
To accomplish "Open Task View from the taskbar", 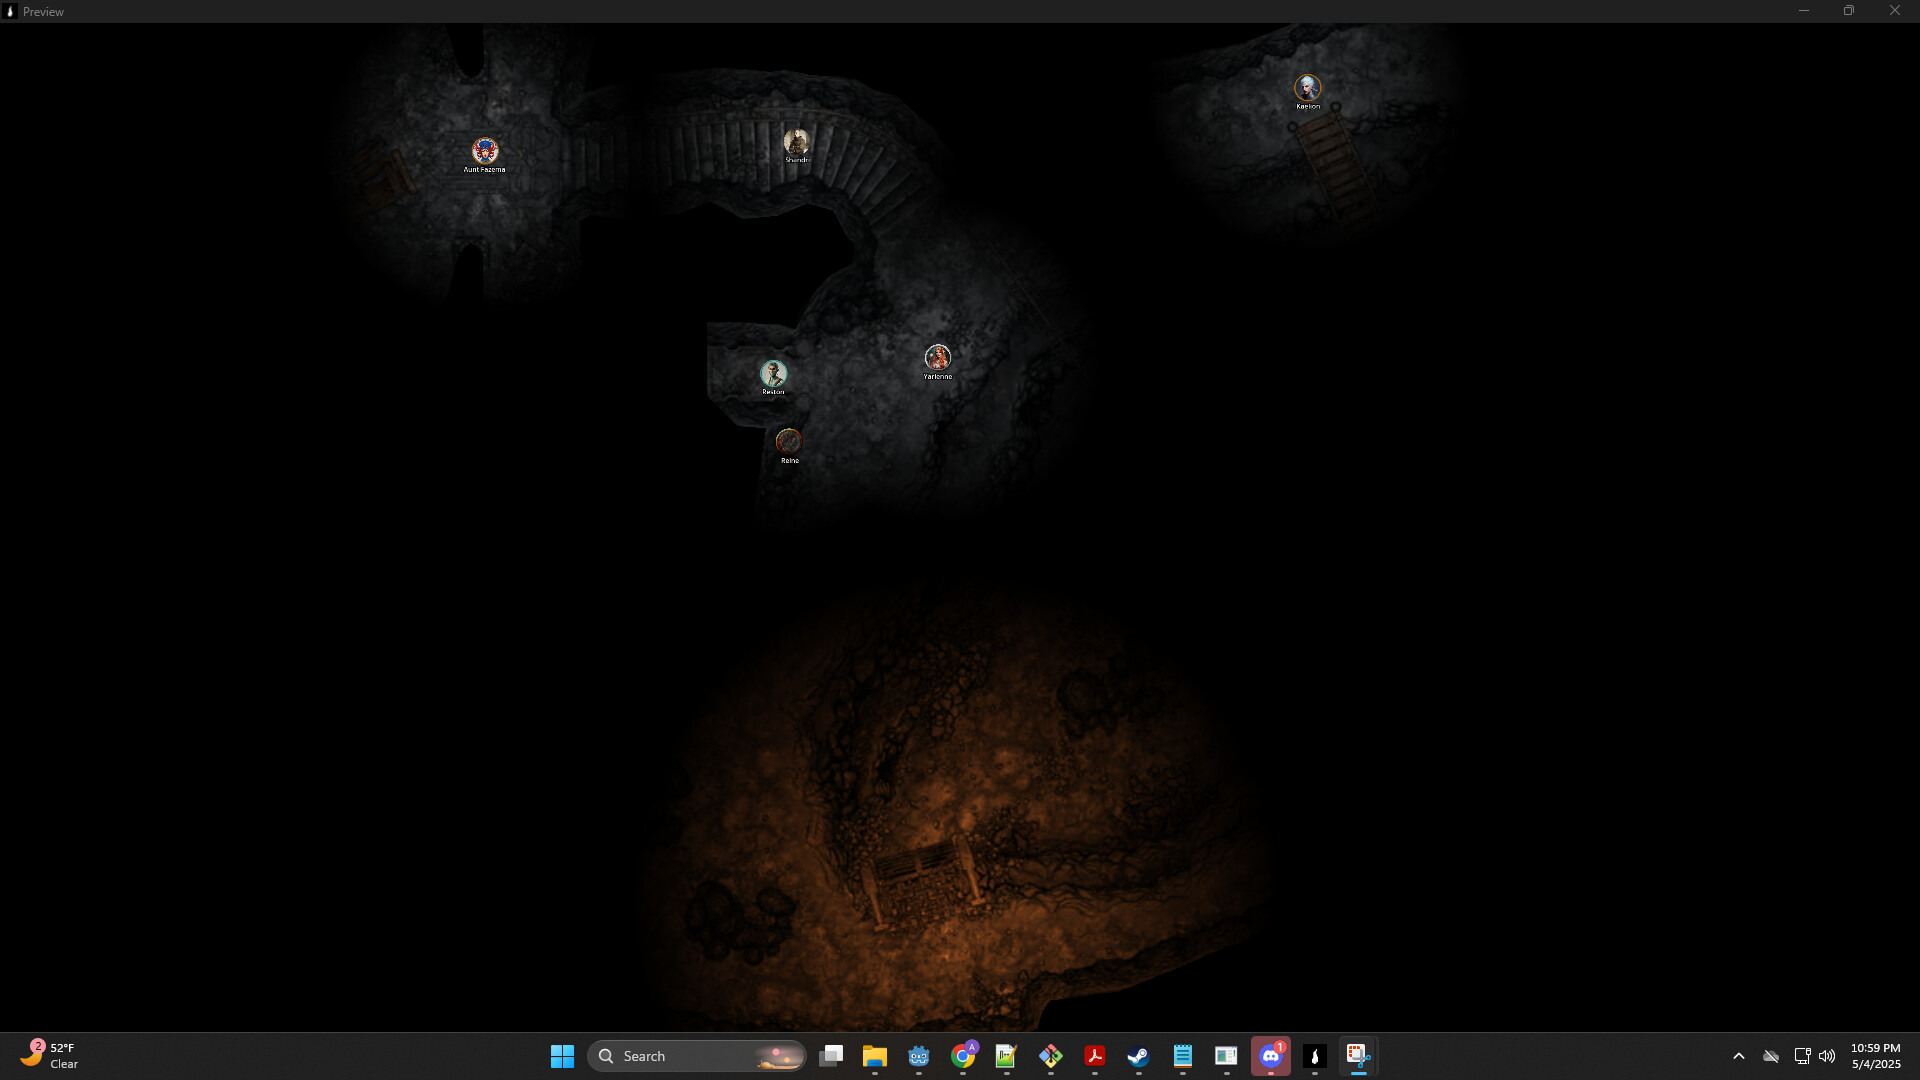I will 832,1055.
